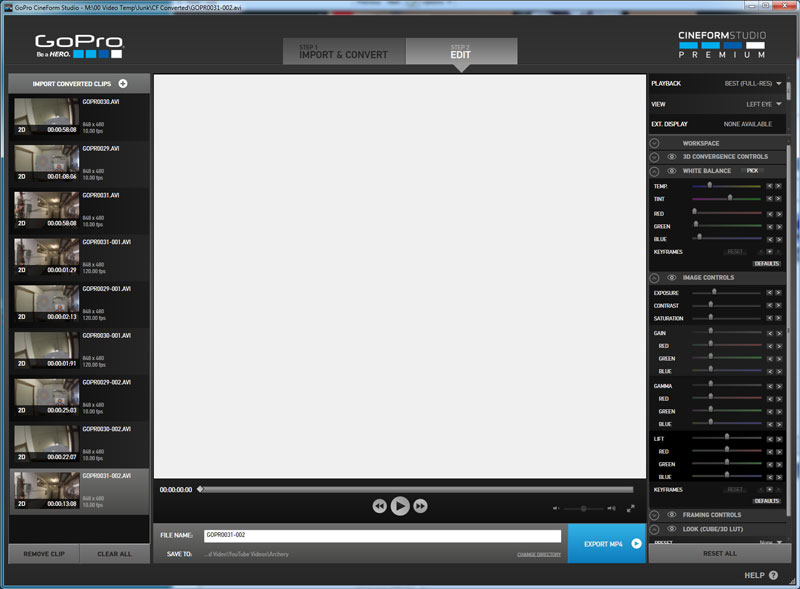Nudge Temp value left with its arrow
The width and height of the screenshot is (800, 589).
pyautogui.click(x=769, y=186)
